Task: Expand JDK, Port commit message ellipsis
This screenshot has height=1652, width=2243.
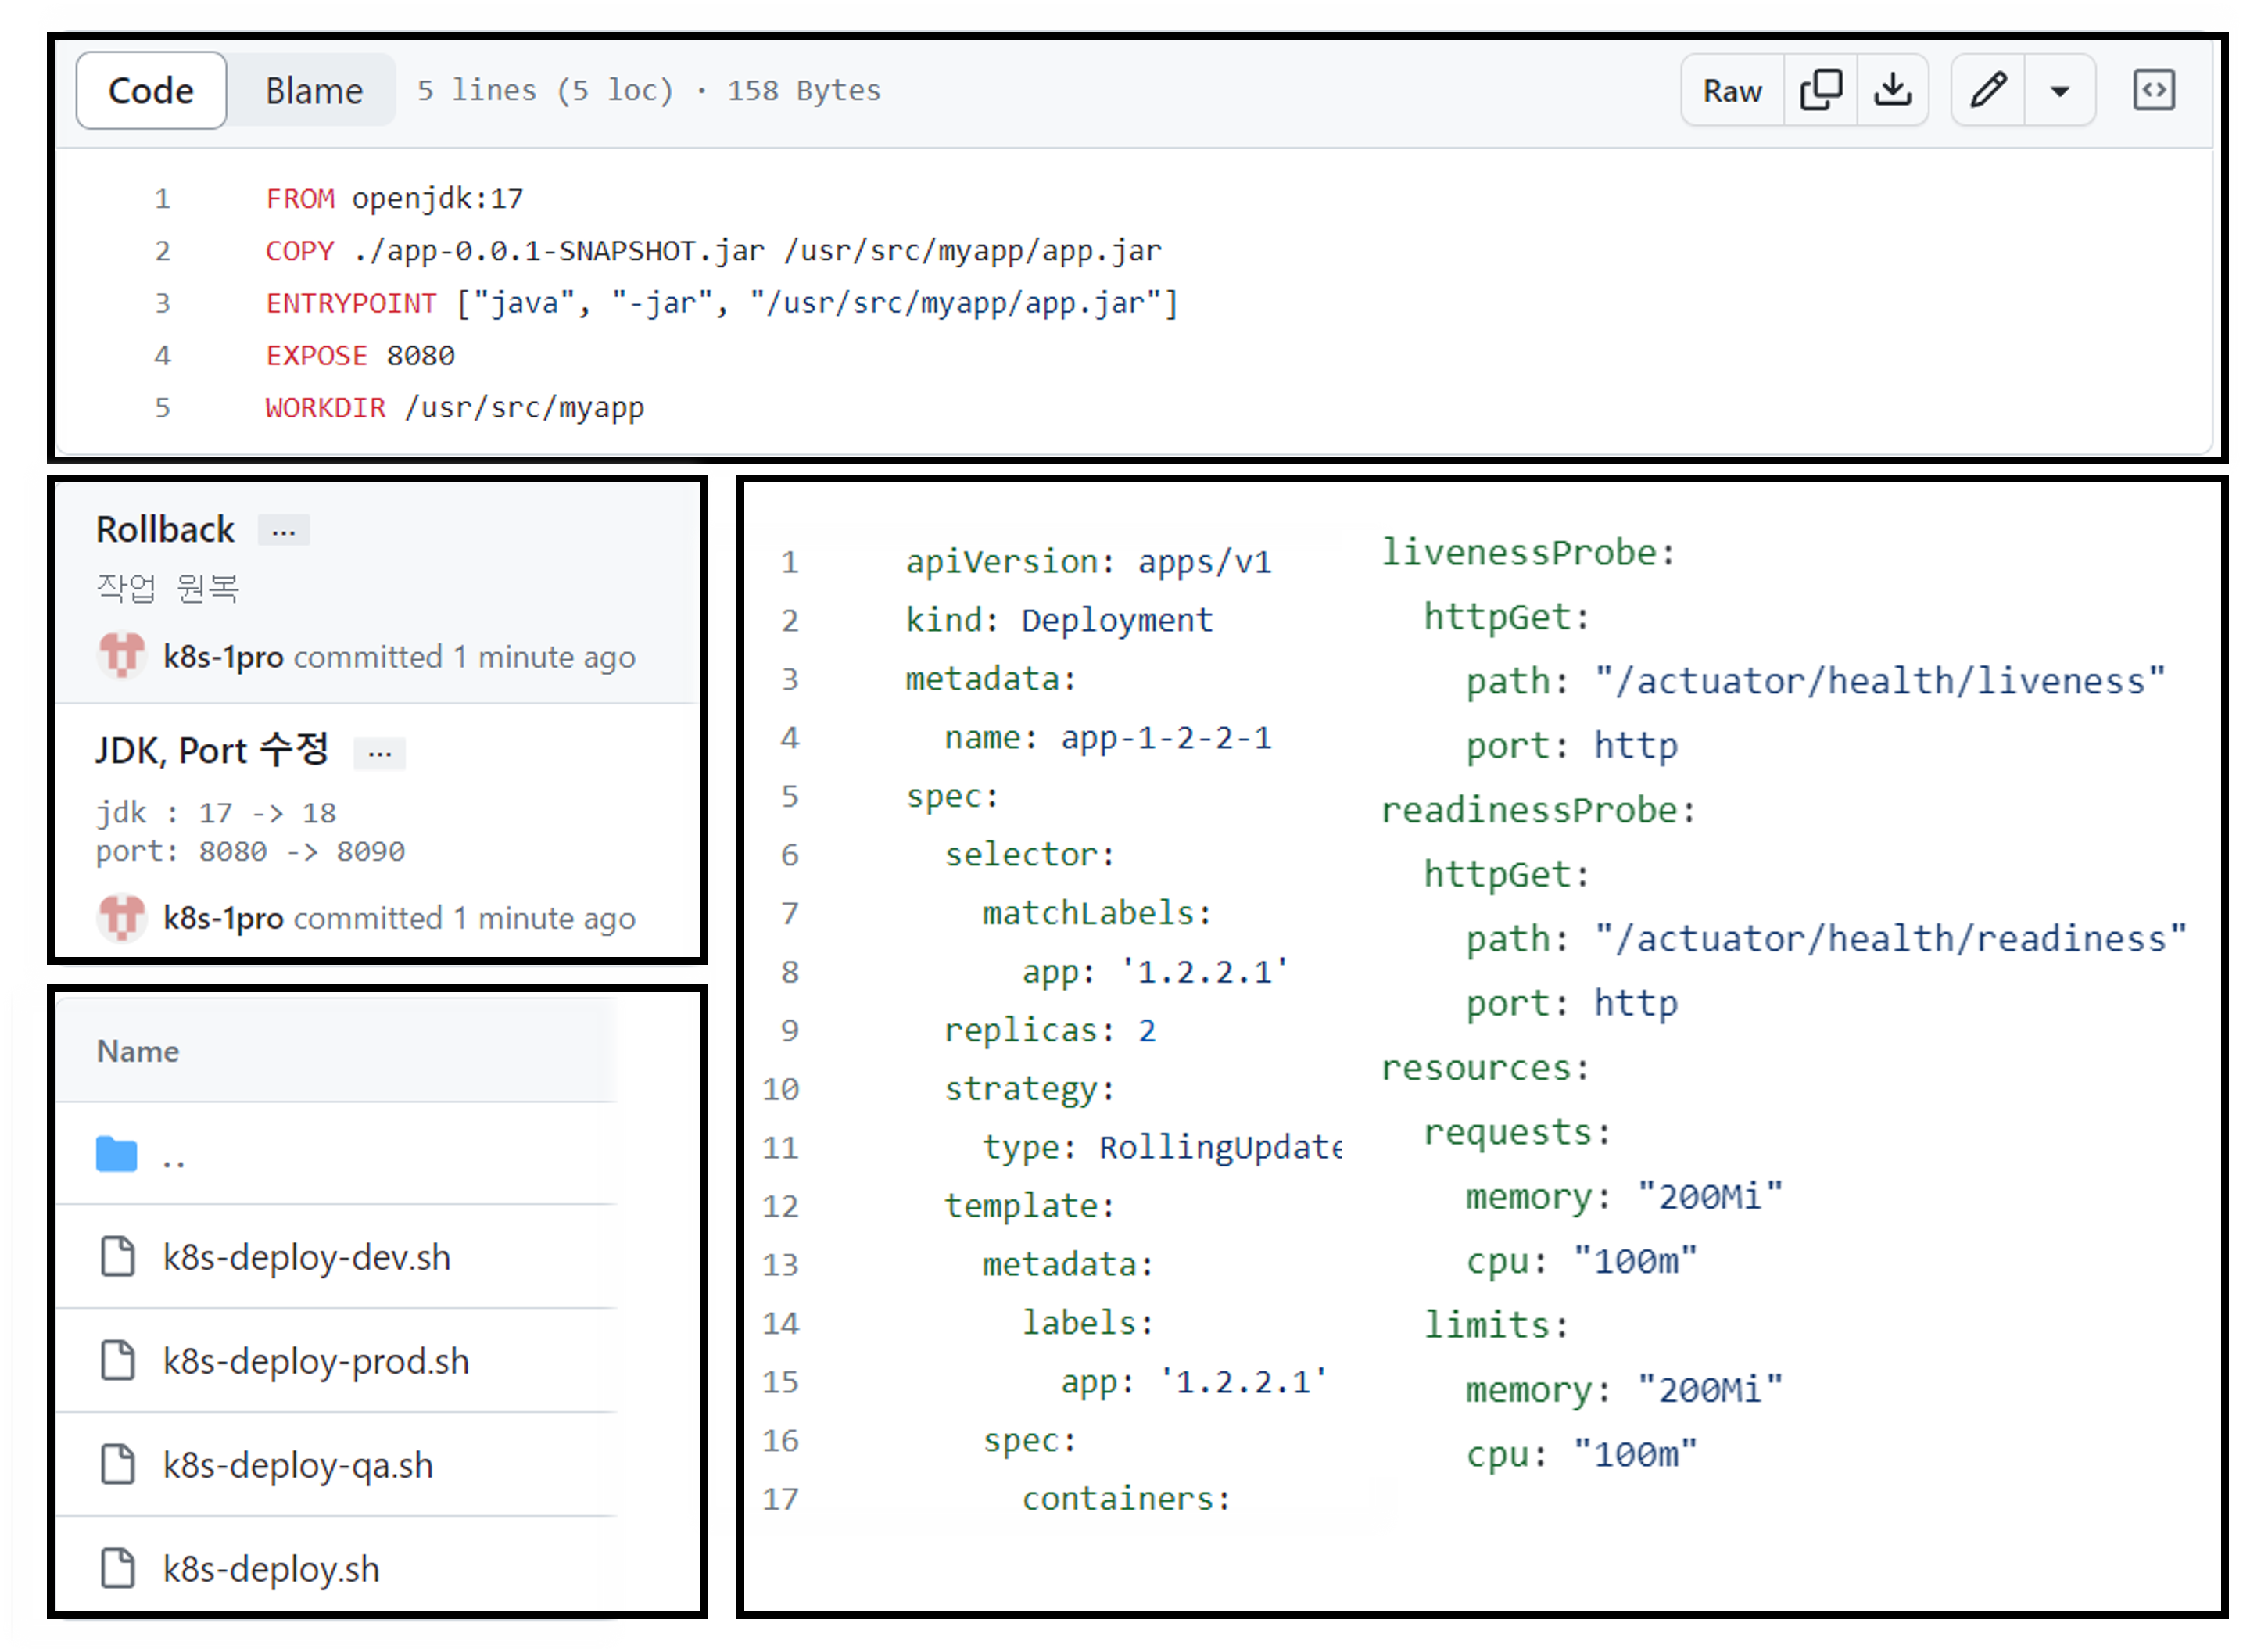Action: (x=379, y=752)
